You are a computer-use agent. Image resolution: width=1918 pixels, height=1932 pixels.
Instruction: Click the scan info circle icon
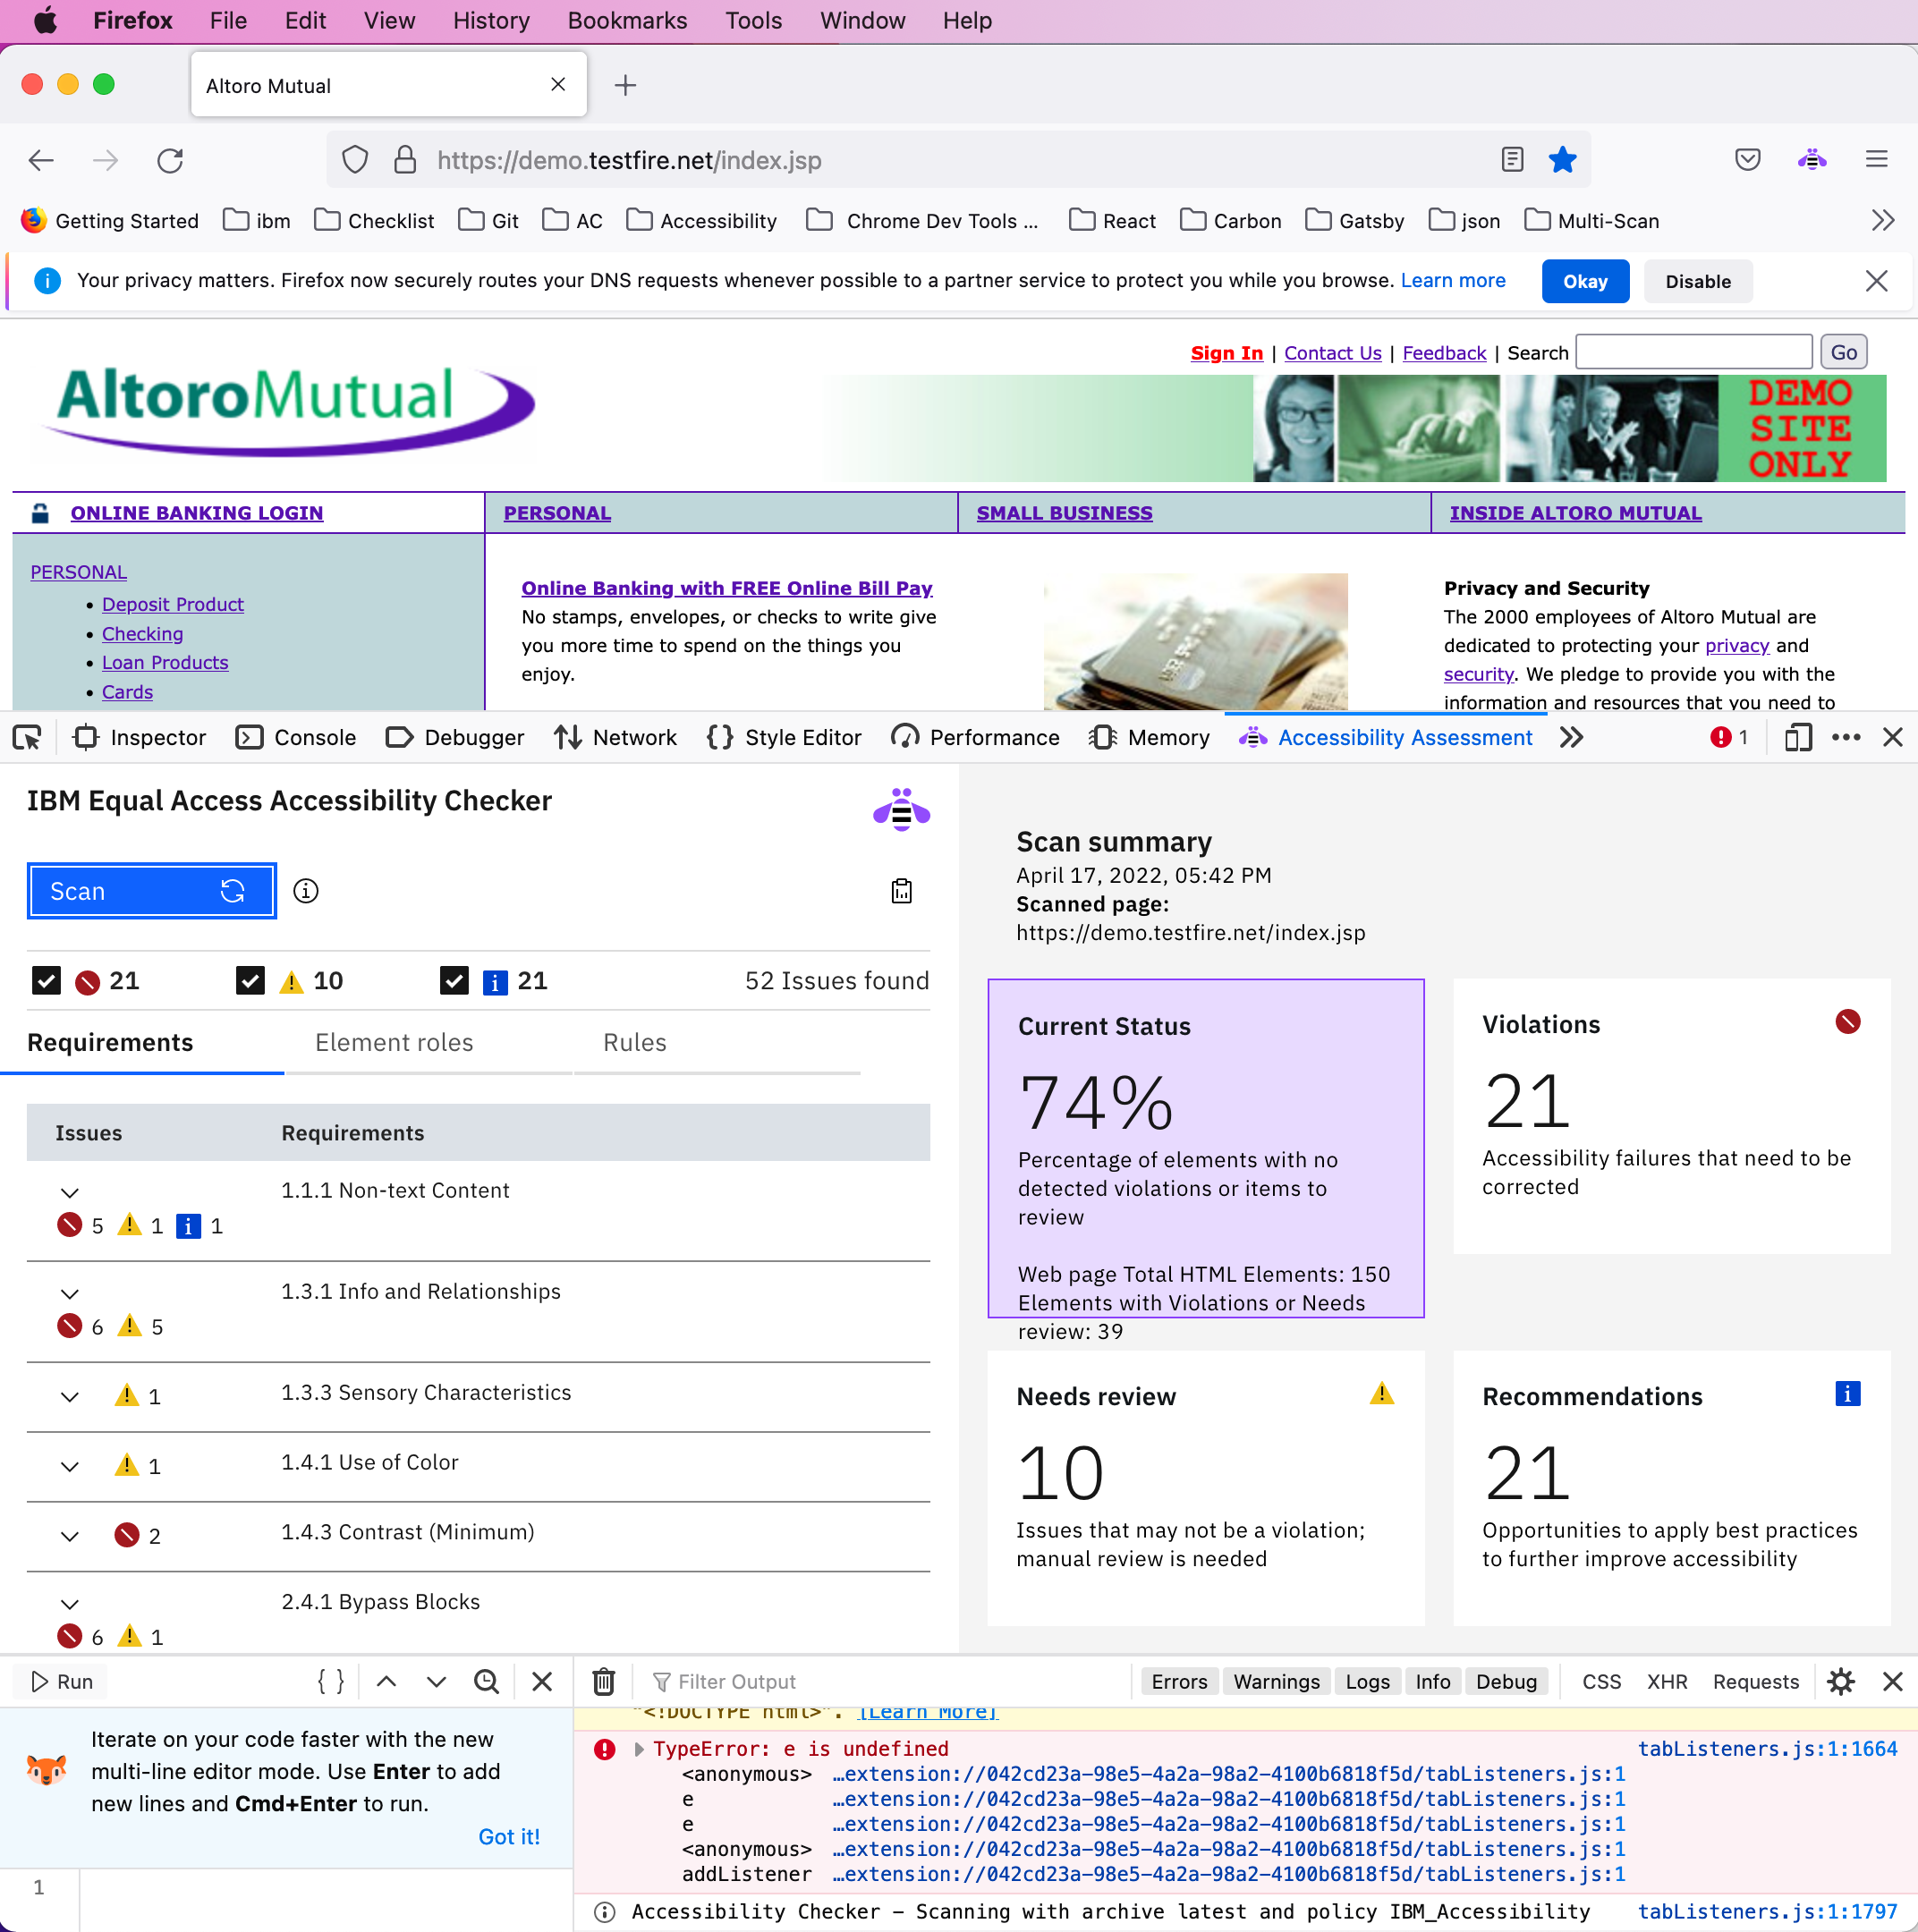click(x=306, y=891)
